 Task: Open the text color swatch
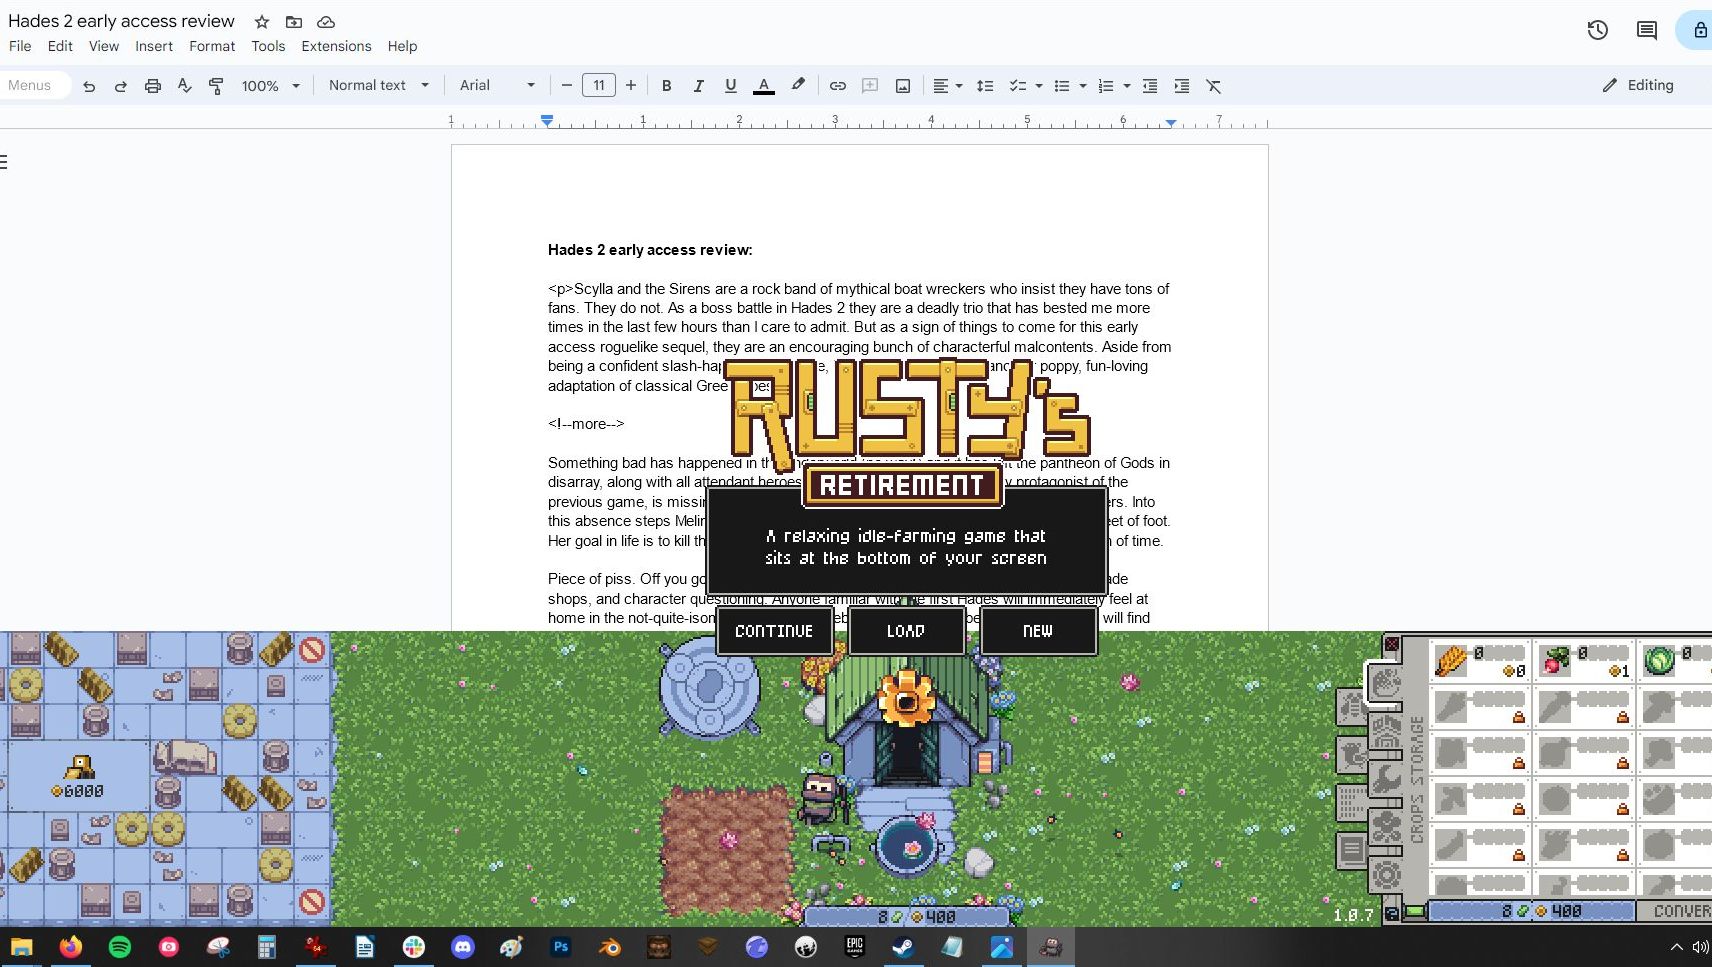pyautogui.click(x=764, y=85)
